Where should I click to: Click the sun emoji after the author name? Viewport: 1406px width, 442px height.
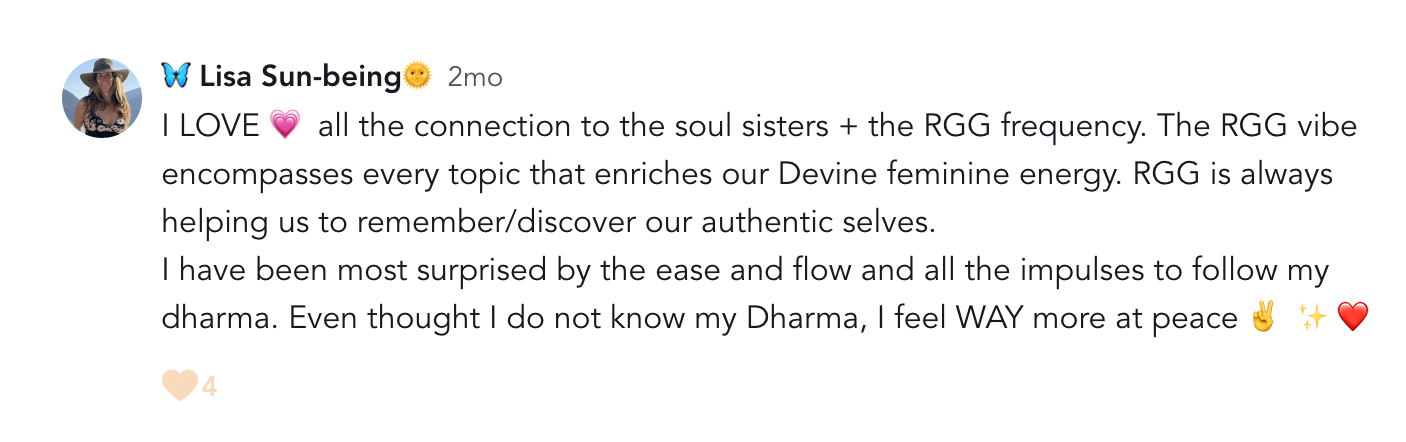point(417,76)
